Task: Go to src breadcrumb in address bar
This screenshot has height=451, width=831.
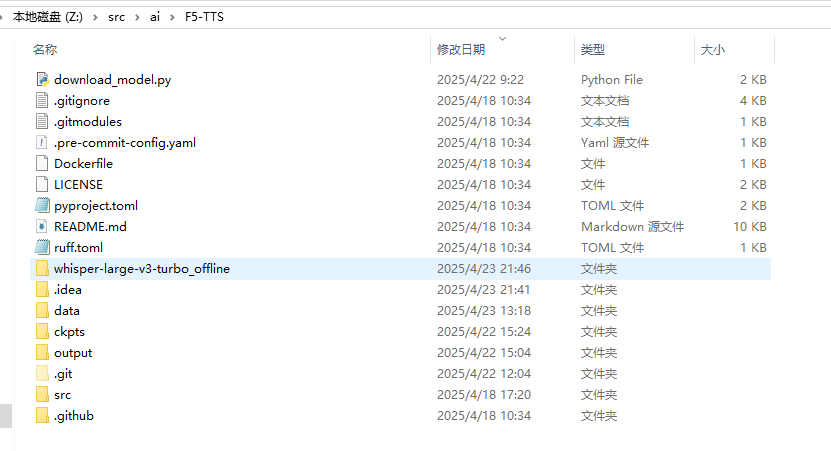Action: click(x=117, y=17)
